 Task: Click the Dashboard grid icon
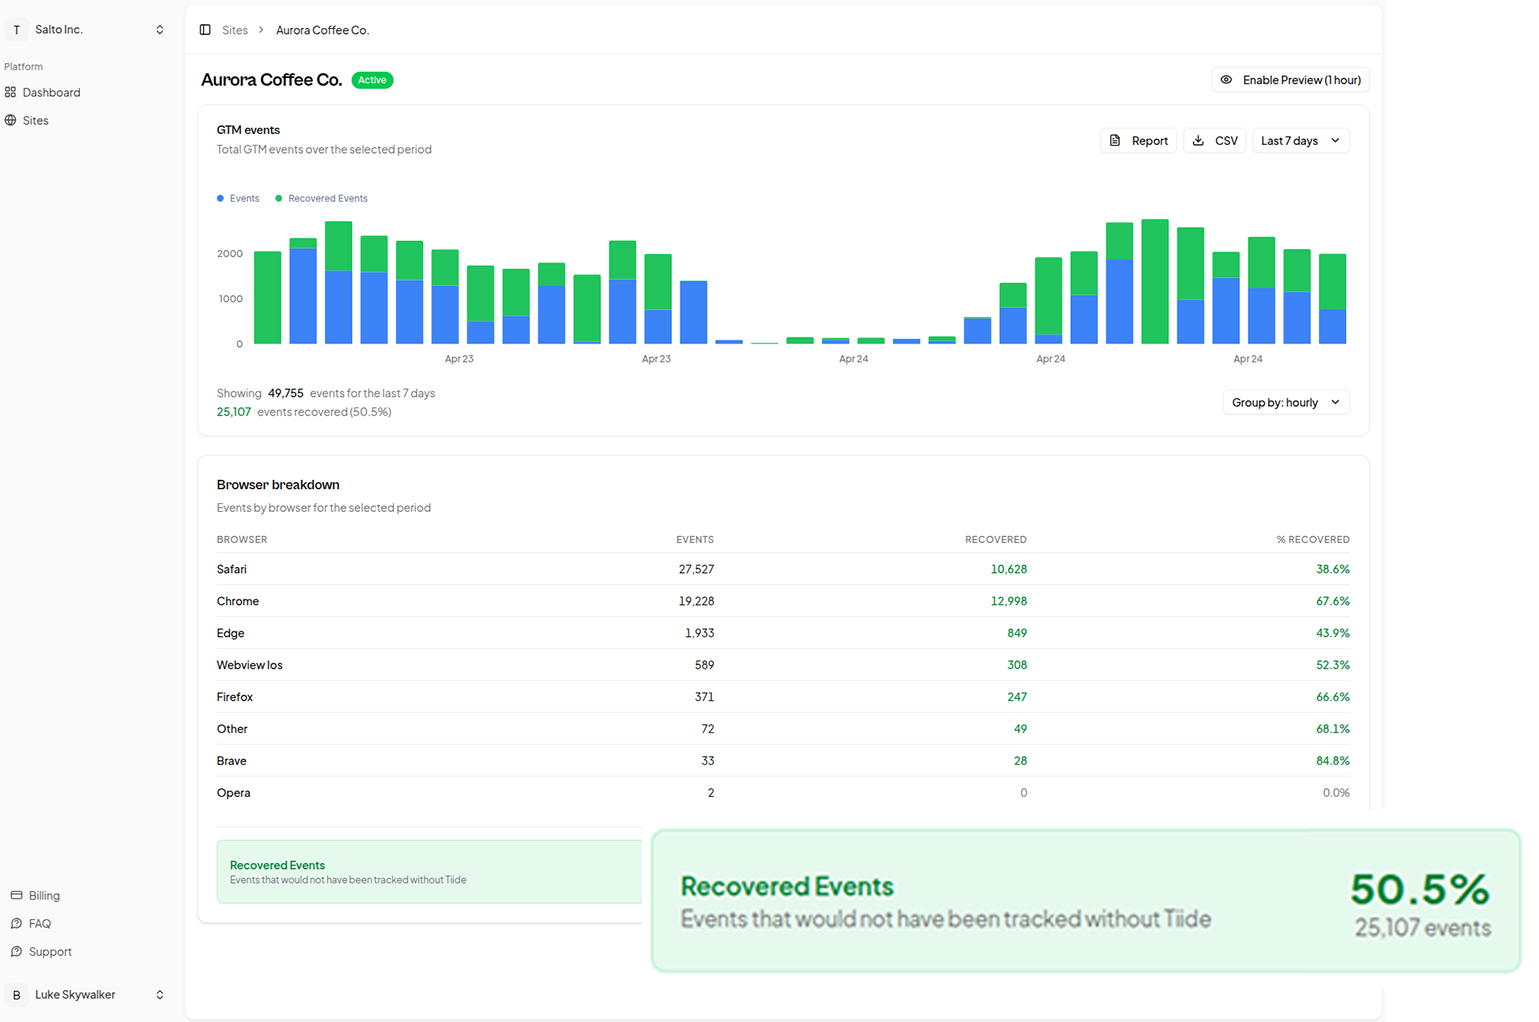pos(10,92)
